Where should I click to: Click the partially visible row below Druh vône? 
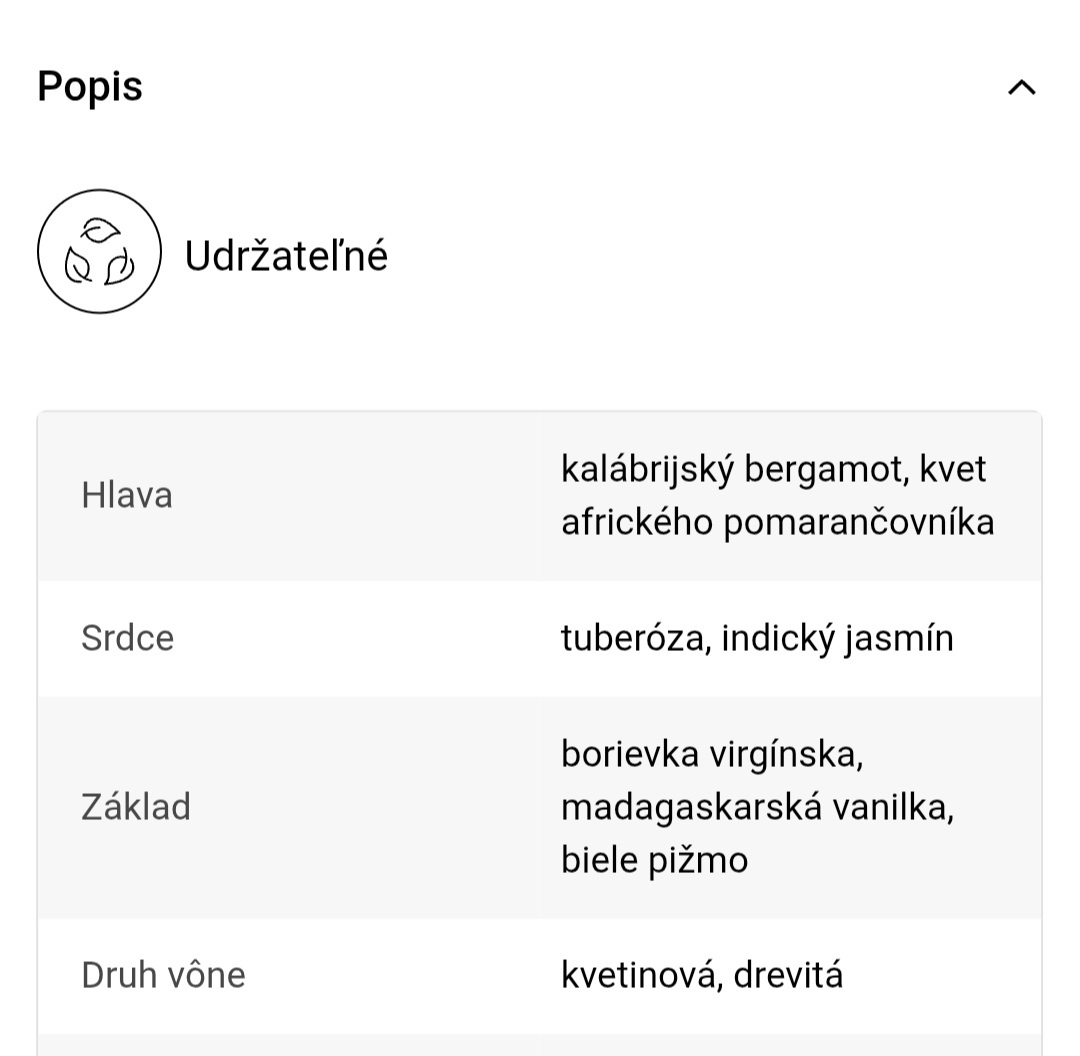tap(540, 1045)
